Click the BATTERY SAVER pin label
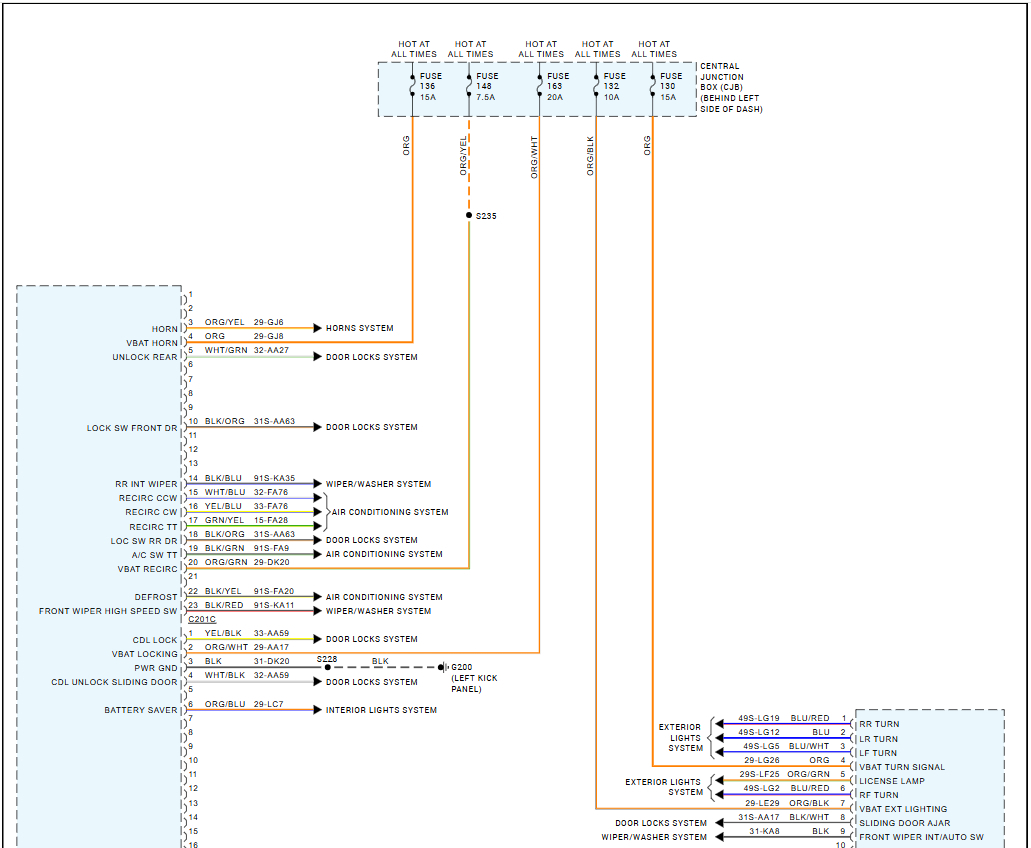This screenshot has width=1031, height=848. (x=141, y=710)
